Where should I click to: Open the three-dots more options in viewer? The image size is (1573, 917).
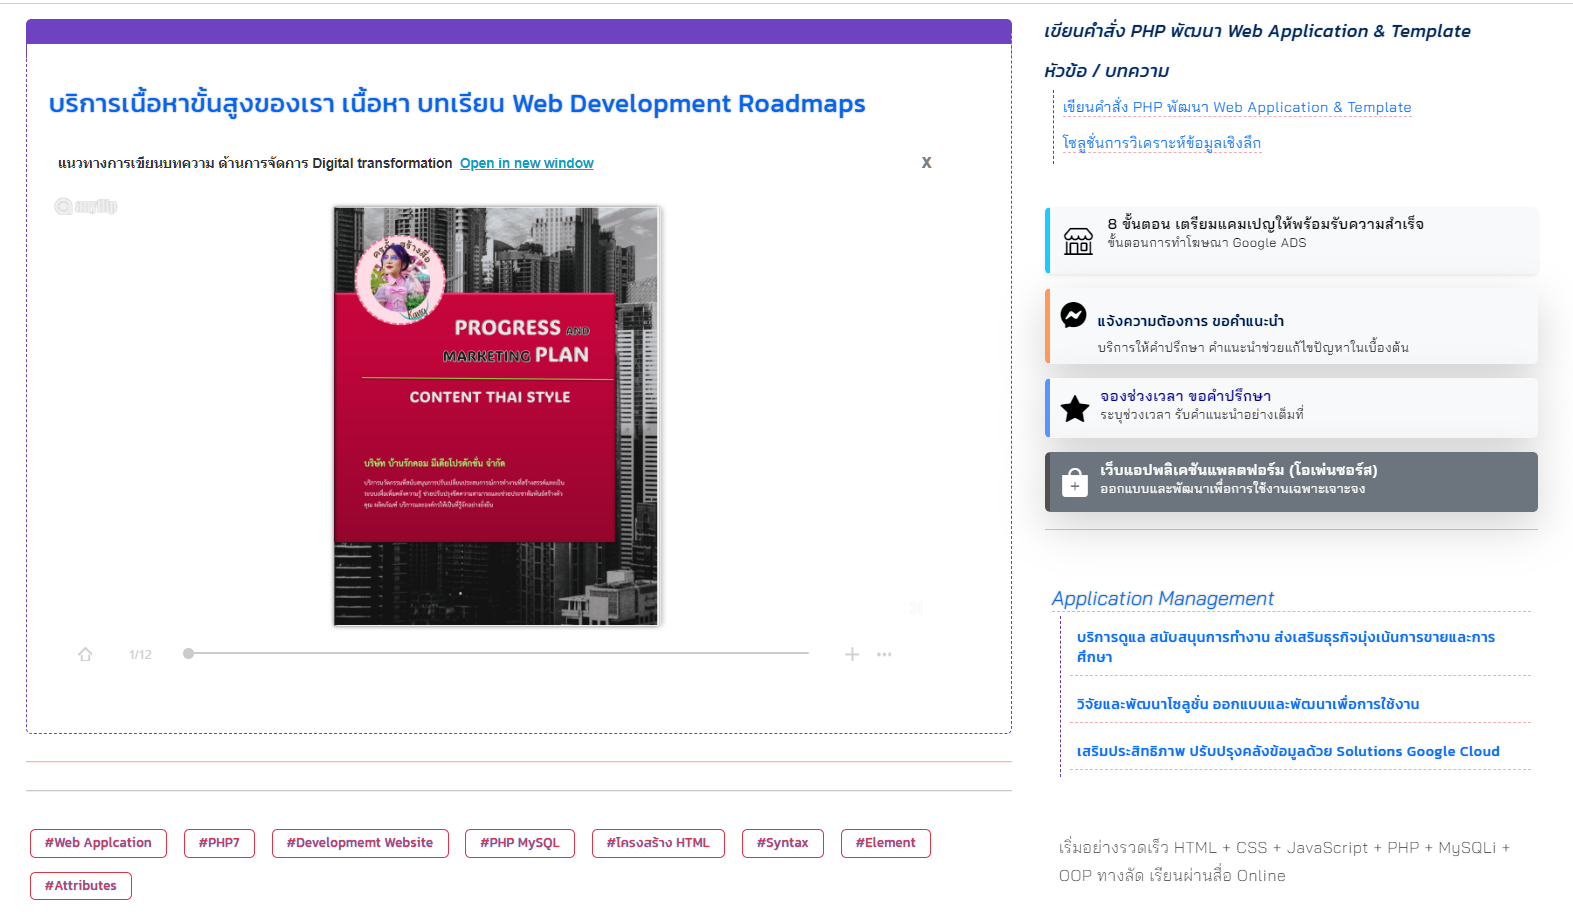(x=884, y=655)
